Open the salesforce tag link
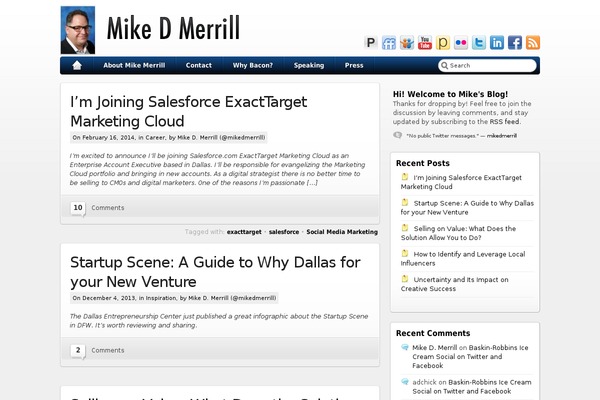This screenshot has height=400, width=600. click(284, 232)
